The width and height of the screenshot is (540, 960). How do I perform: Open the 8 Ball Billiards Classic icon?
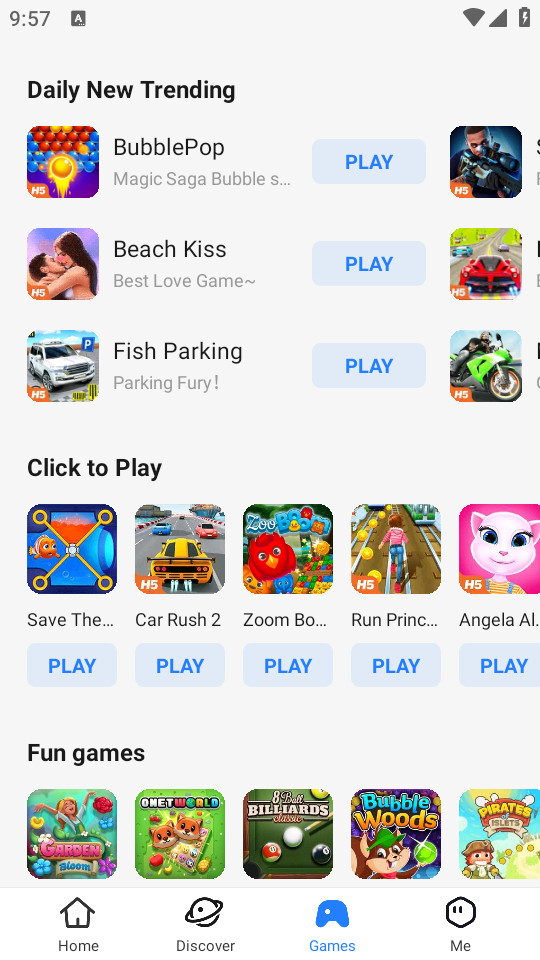(288, 834)
